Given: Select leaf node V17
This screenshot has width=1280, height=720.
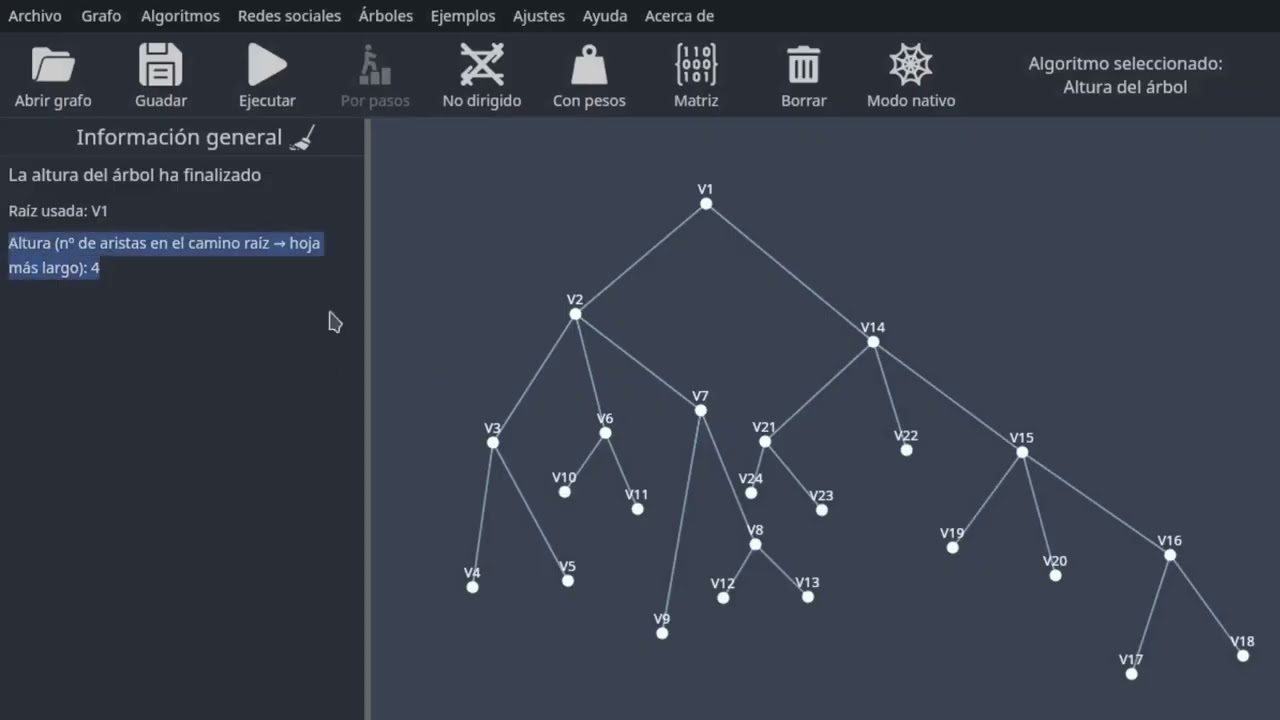Looking at the screenshot, I should tap(1131, 674).
